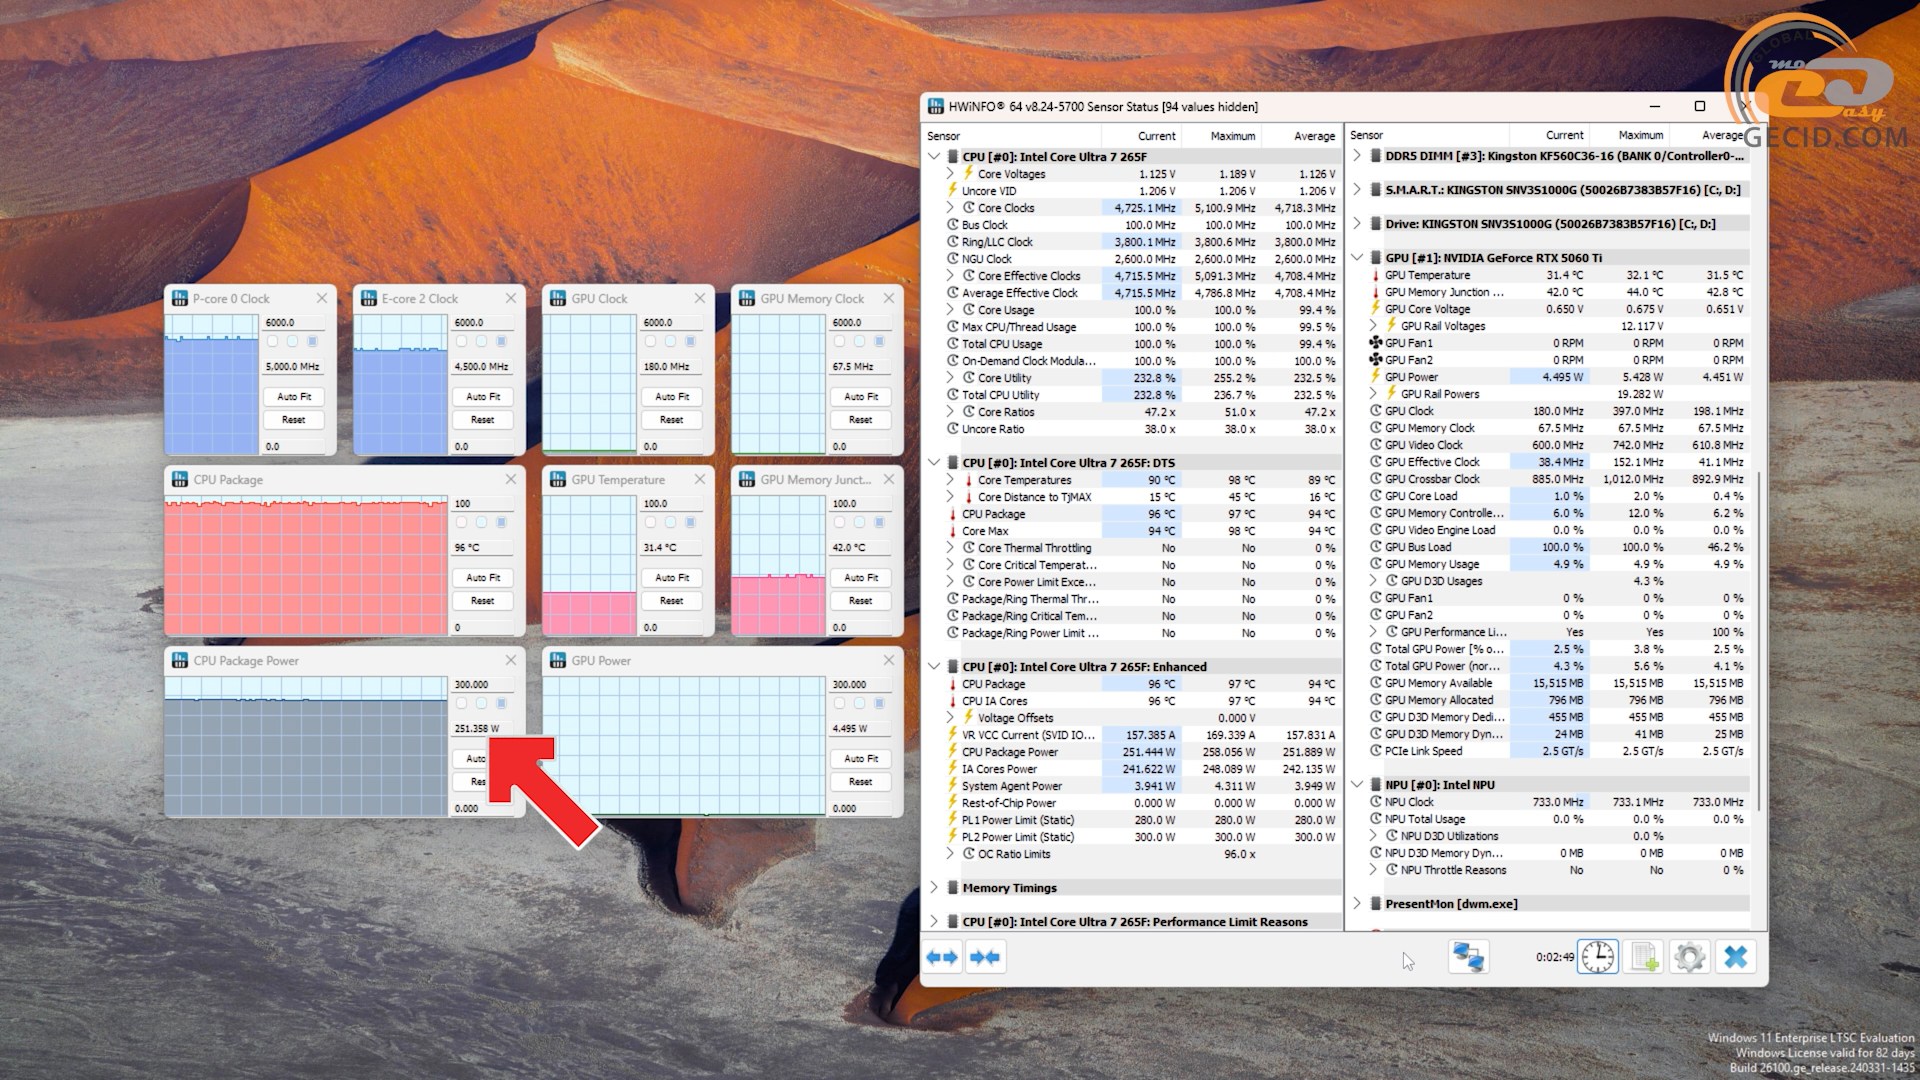The image size is (1920, 1080).
Task: Click the app icon of E-core 2 Clock window
Action: point(369,298)
